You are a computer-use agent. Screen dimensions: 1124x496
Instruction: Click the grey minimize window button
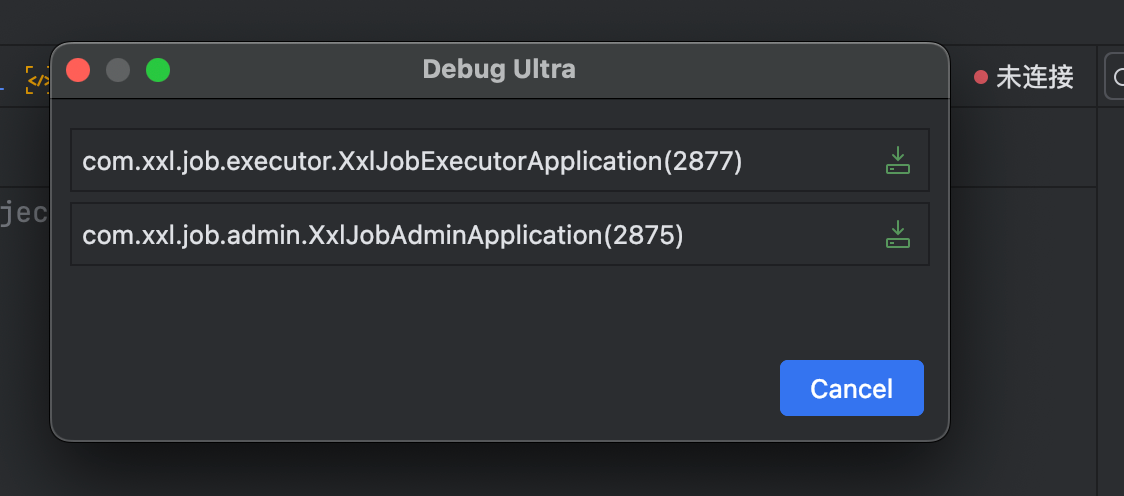pos(118,70)
